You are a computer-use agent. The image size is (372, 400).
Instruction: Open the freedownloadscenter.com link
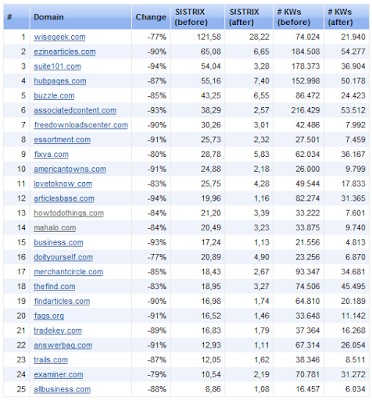(81, 125)
